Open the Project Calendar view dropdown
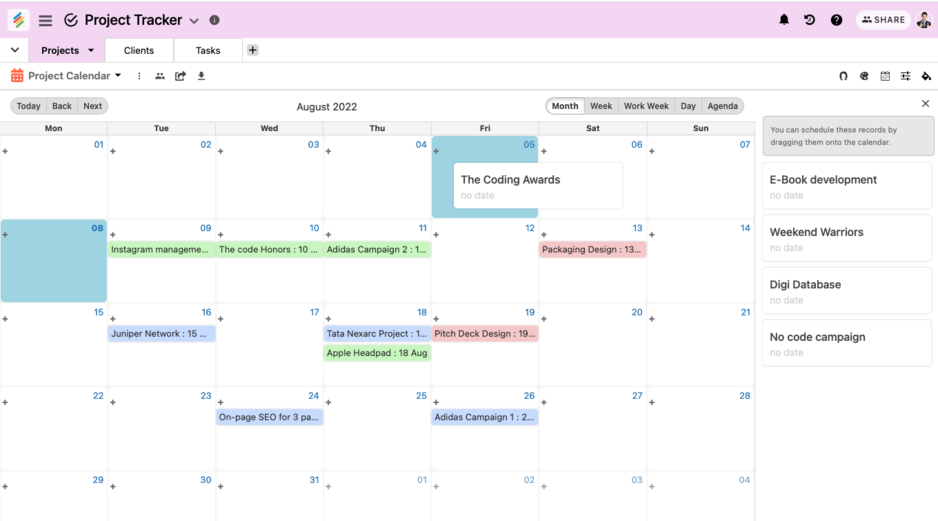Viewport: 938px width, 521px height. (x=118, y=76)
